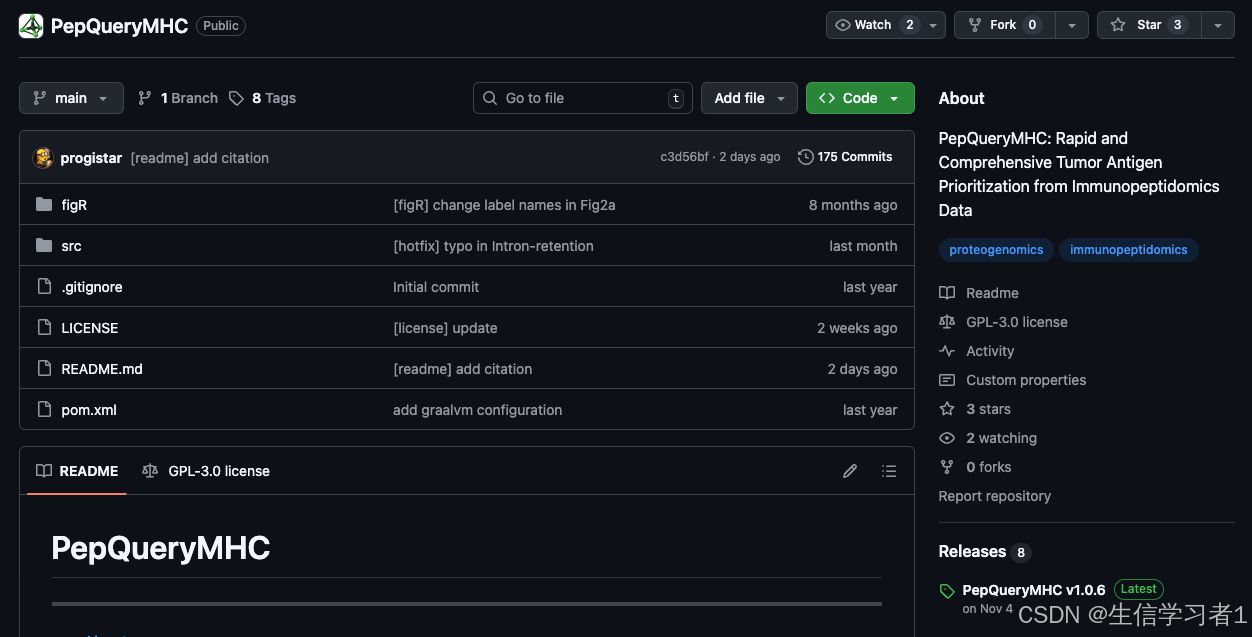This screenshot has width=1252, height=637.
Task: Open the Add file dropdown
Action: click(749, 98)
